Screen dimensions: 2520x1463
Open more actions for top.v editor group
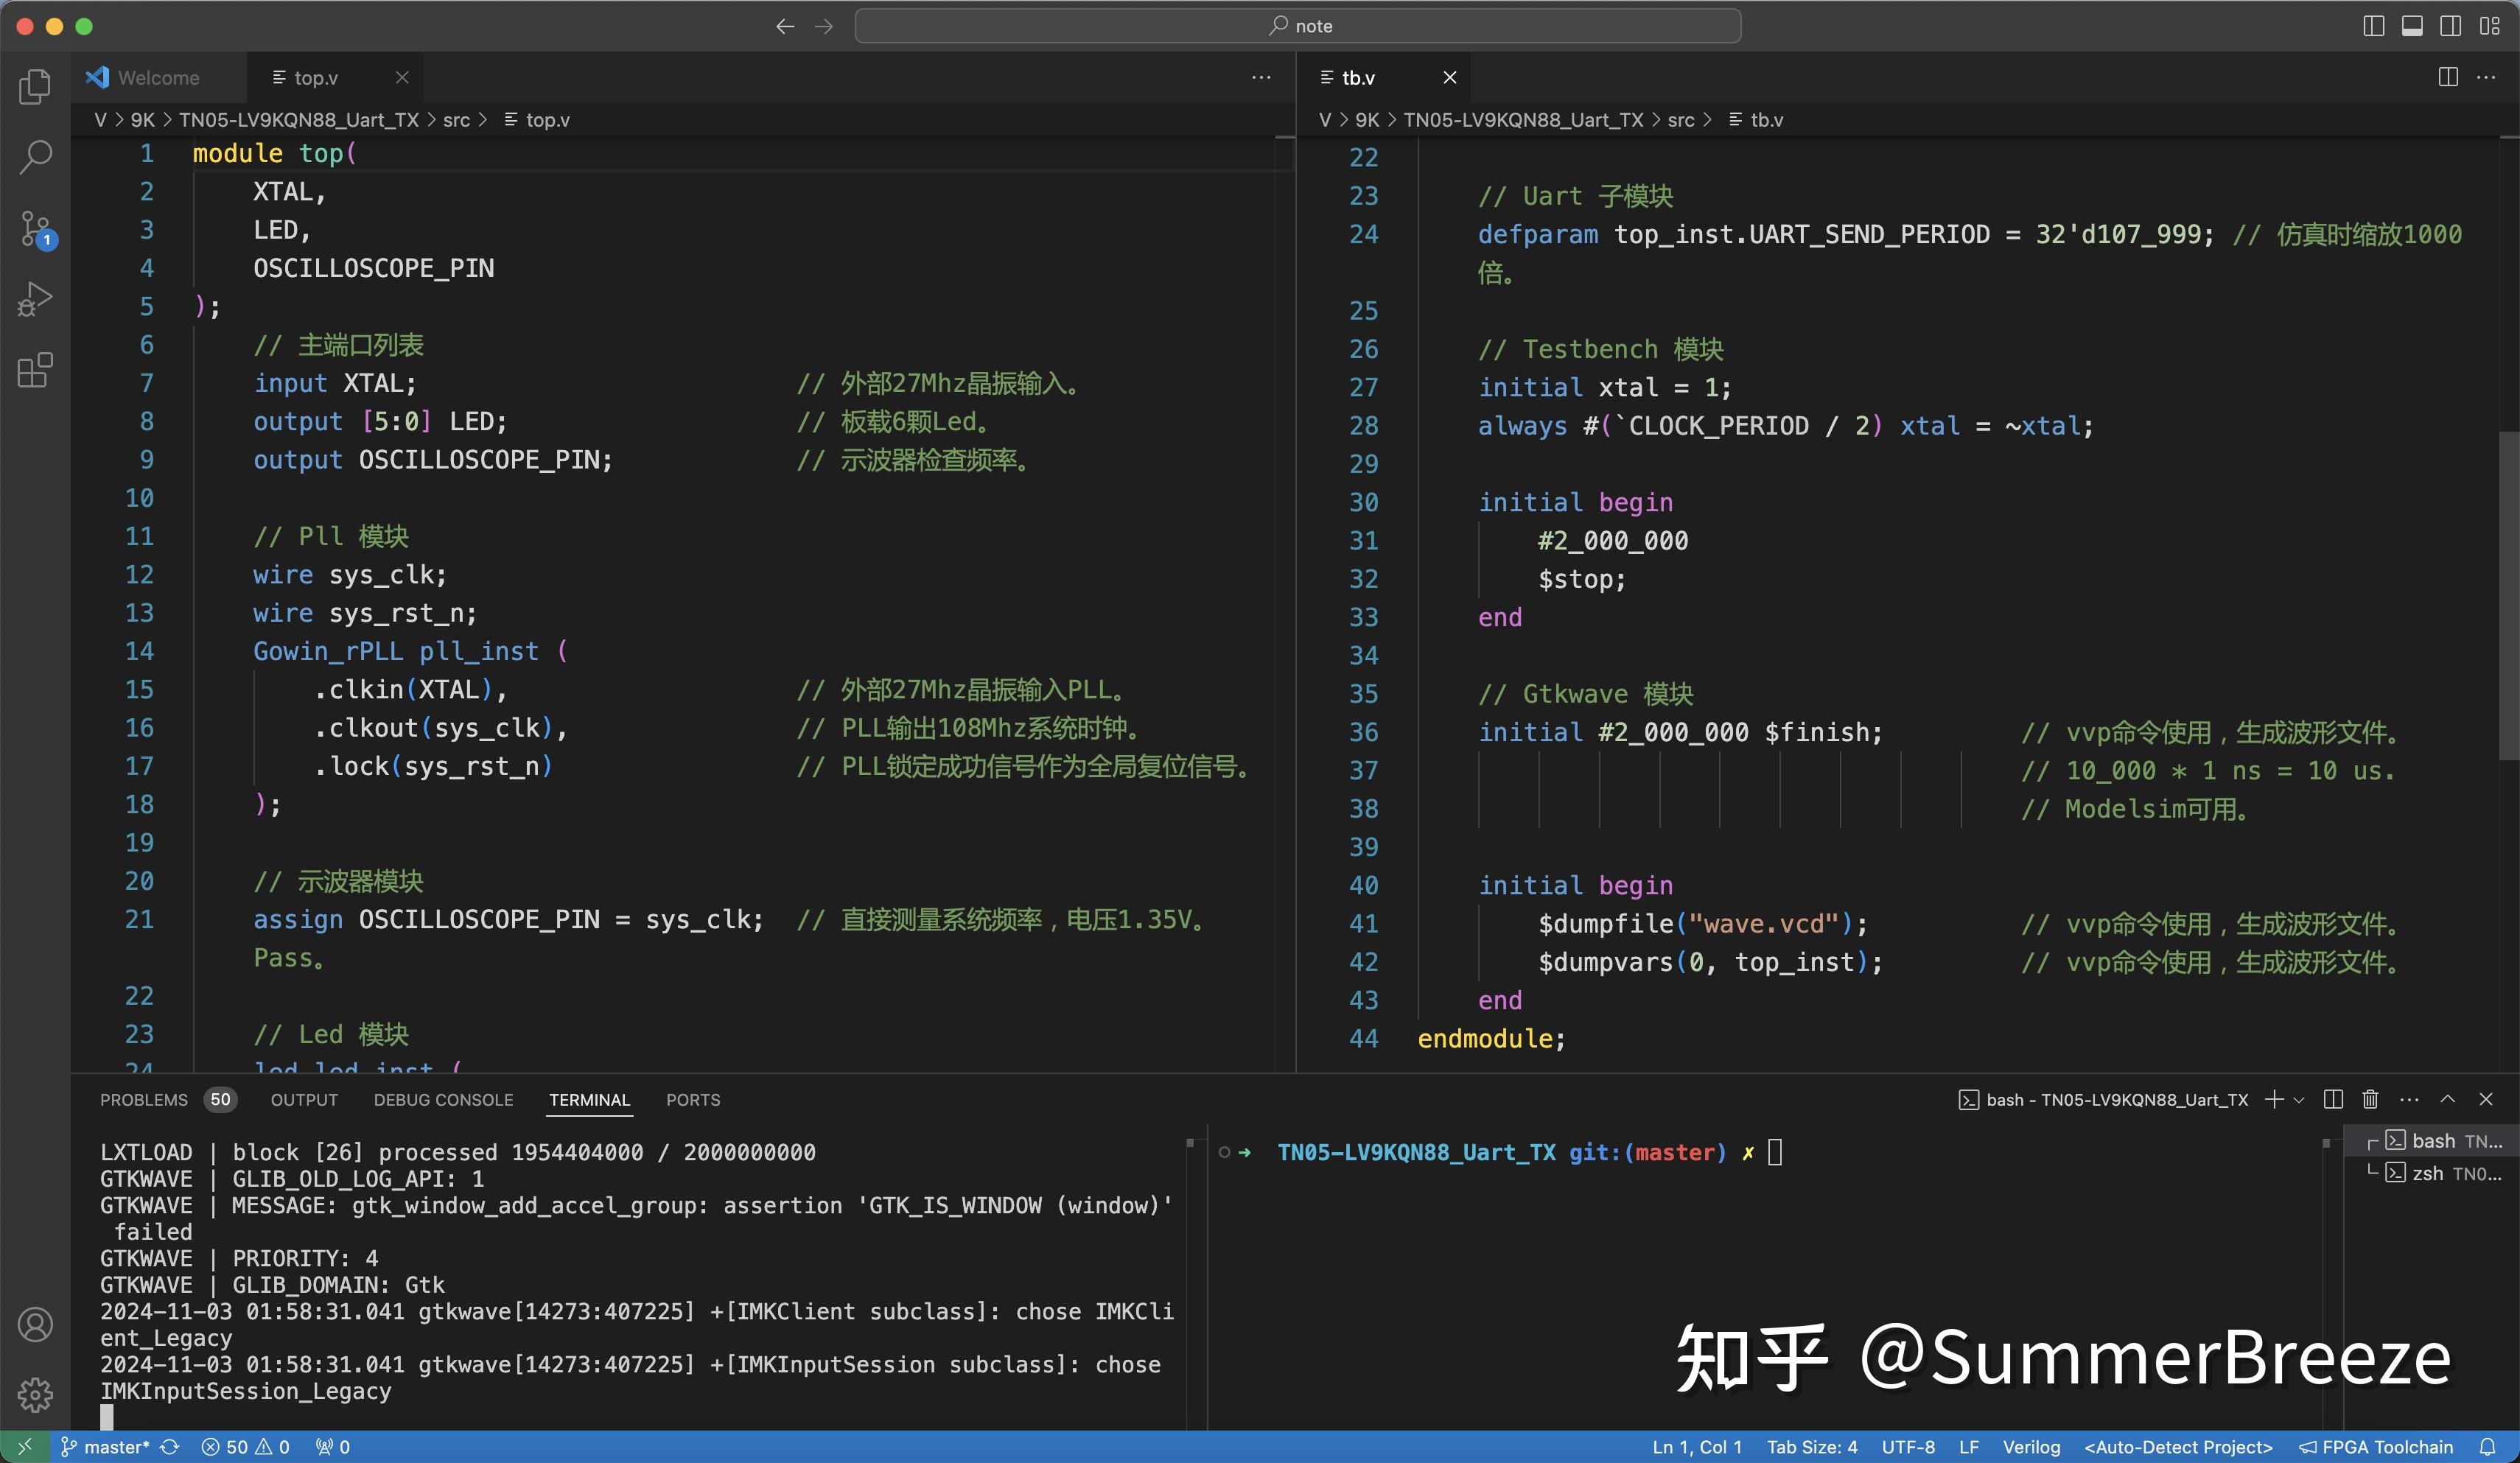[1261, 77]
